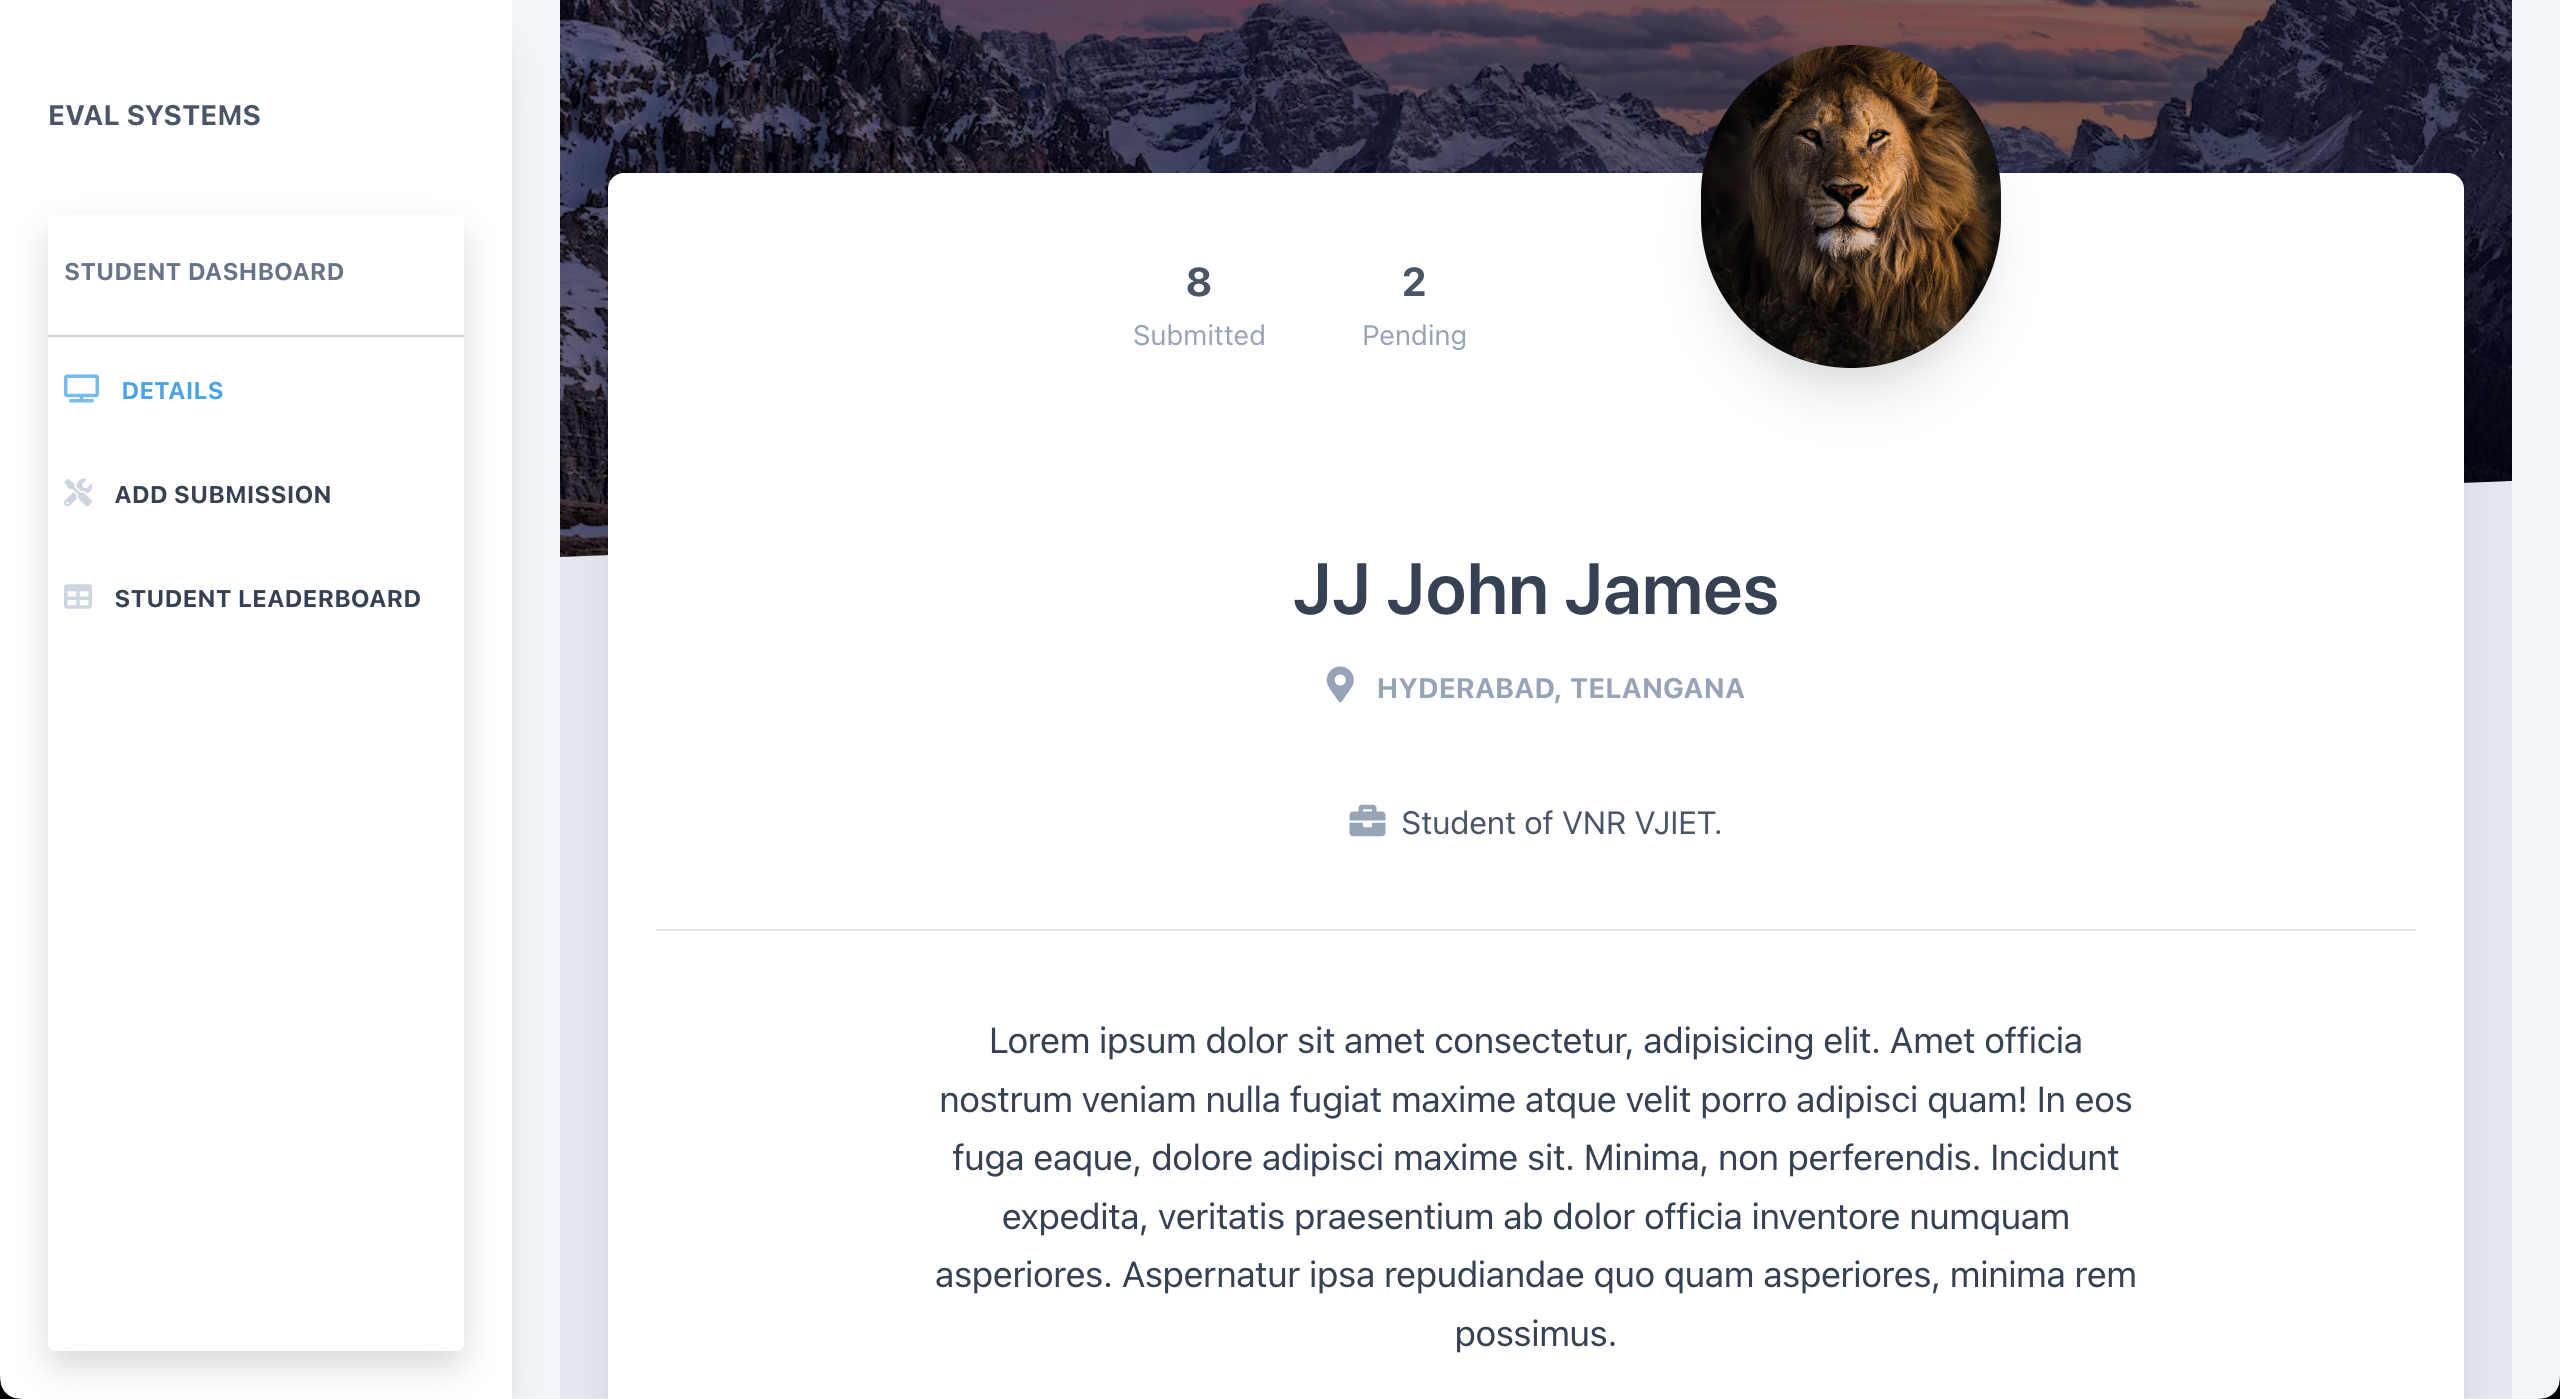Click the mountain banner background image

[1100, 86]
